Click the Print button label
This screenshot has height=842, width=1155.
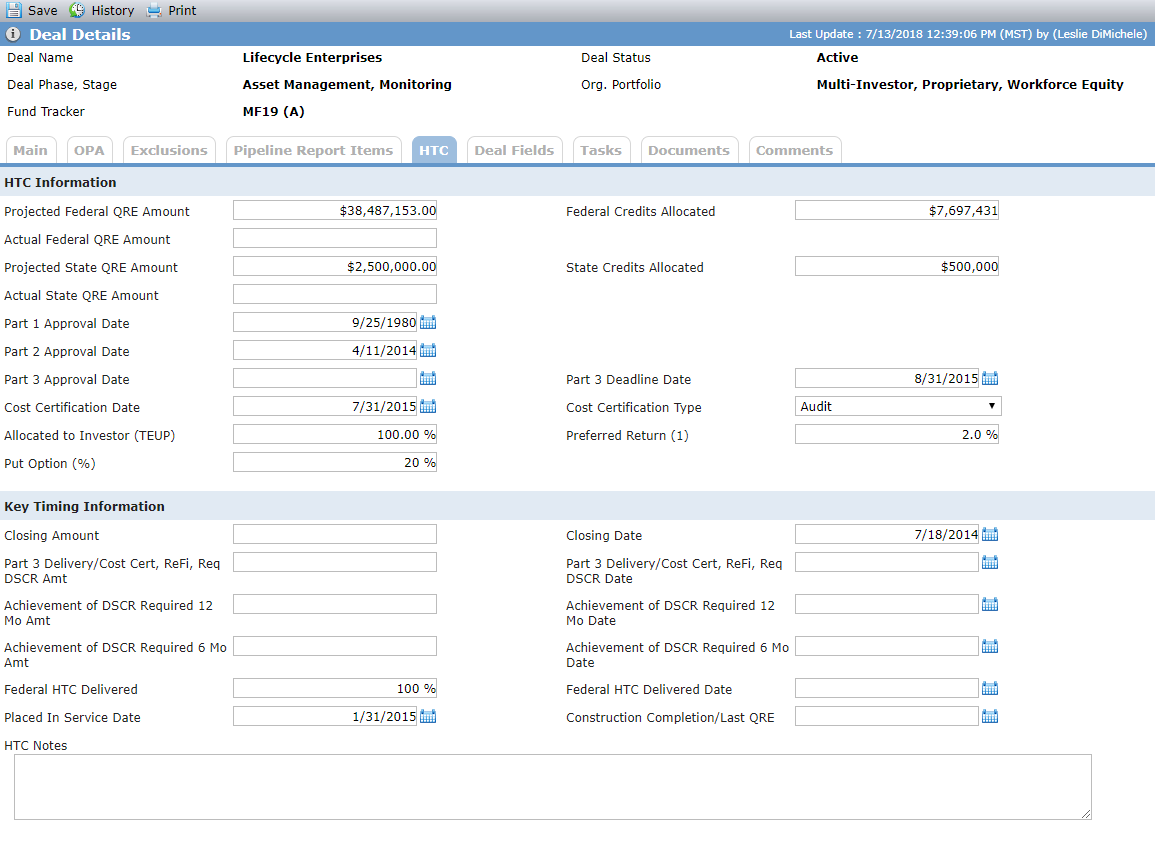(182, 11)
